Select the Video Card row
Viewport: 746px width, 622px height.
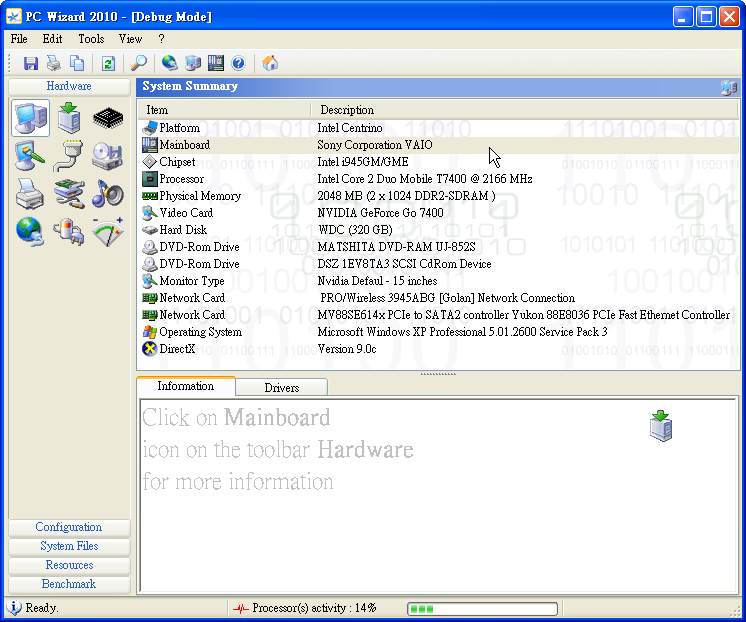[439, 213]
